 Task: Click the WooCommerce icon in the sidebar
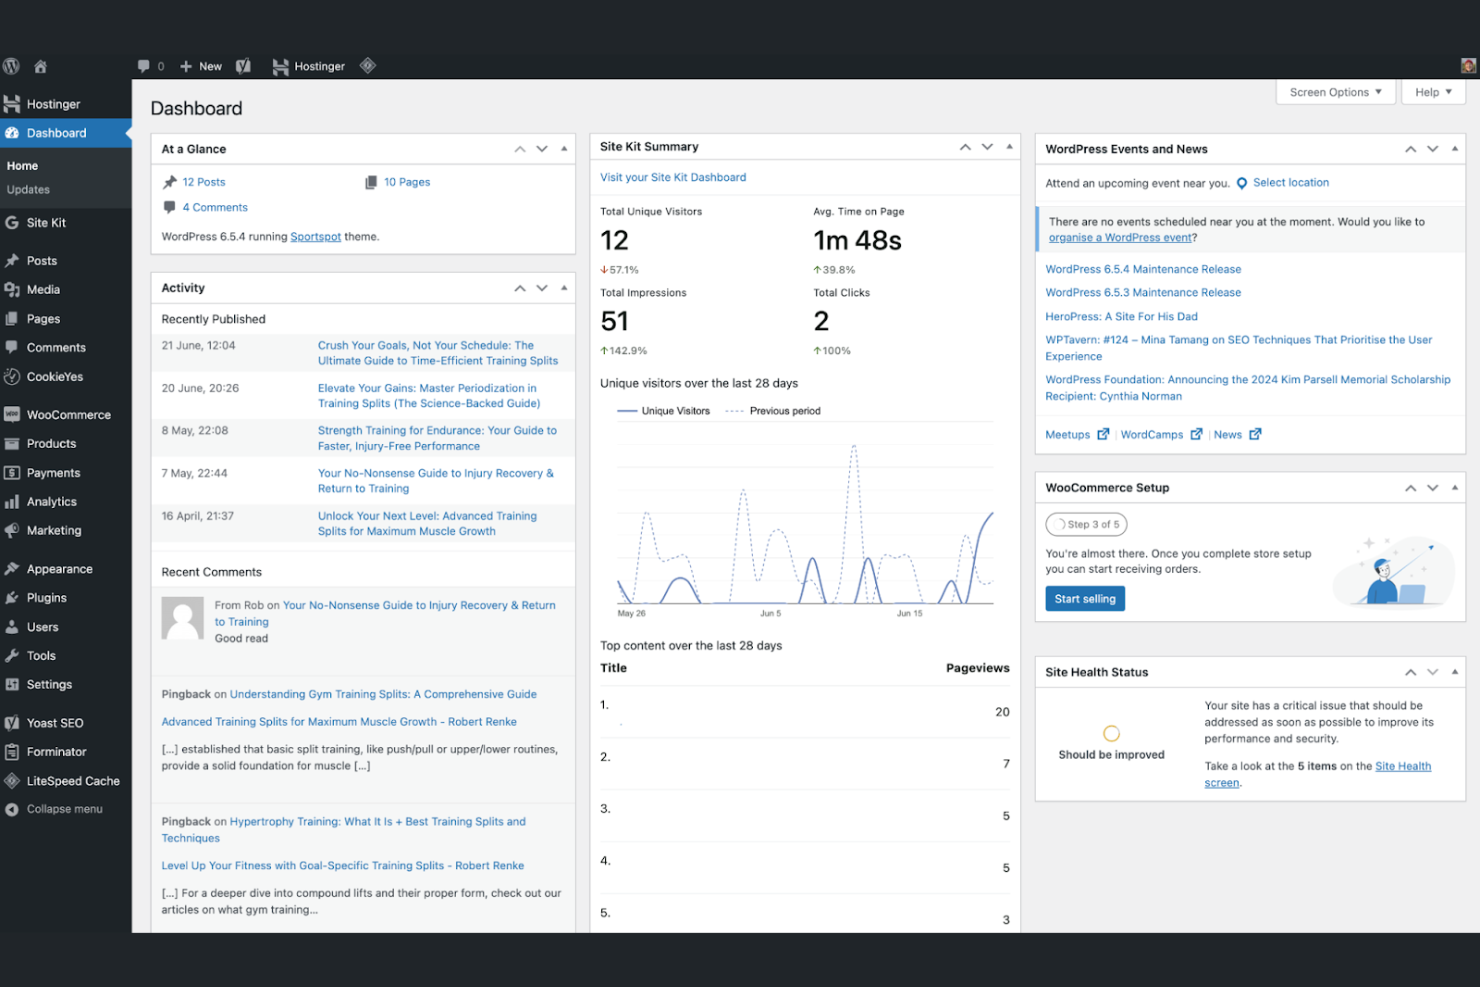click(x=12, y=415)
